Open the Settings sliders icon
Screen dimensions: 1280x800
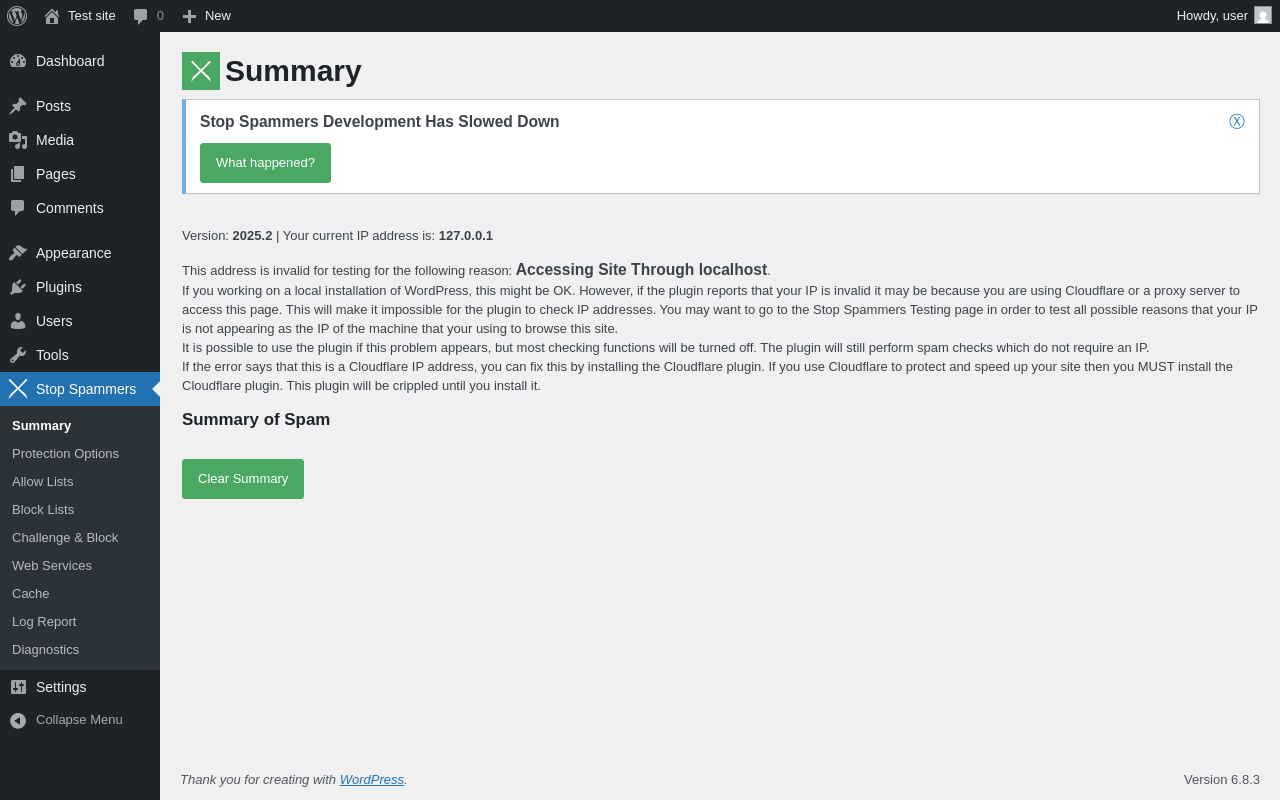(x=18, y=687)
